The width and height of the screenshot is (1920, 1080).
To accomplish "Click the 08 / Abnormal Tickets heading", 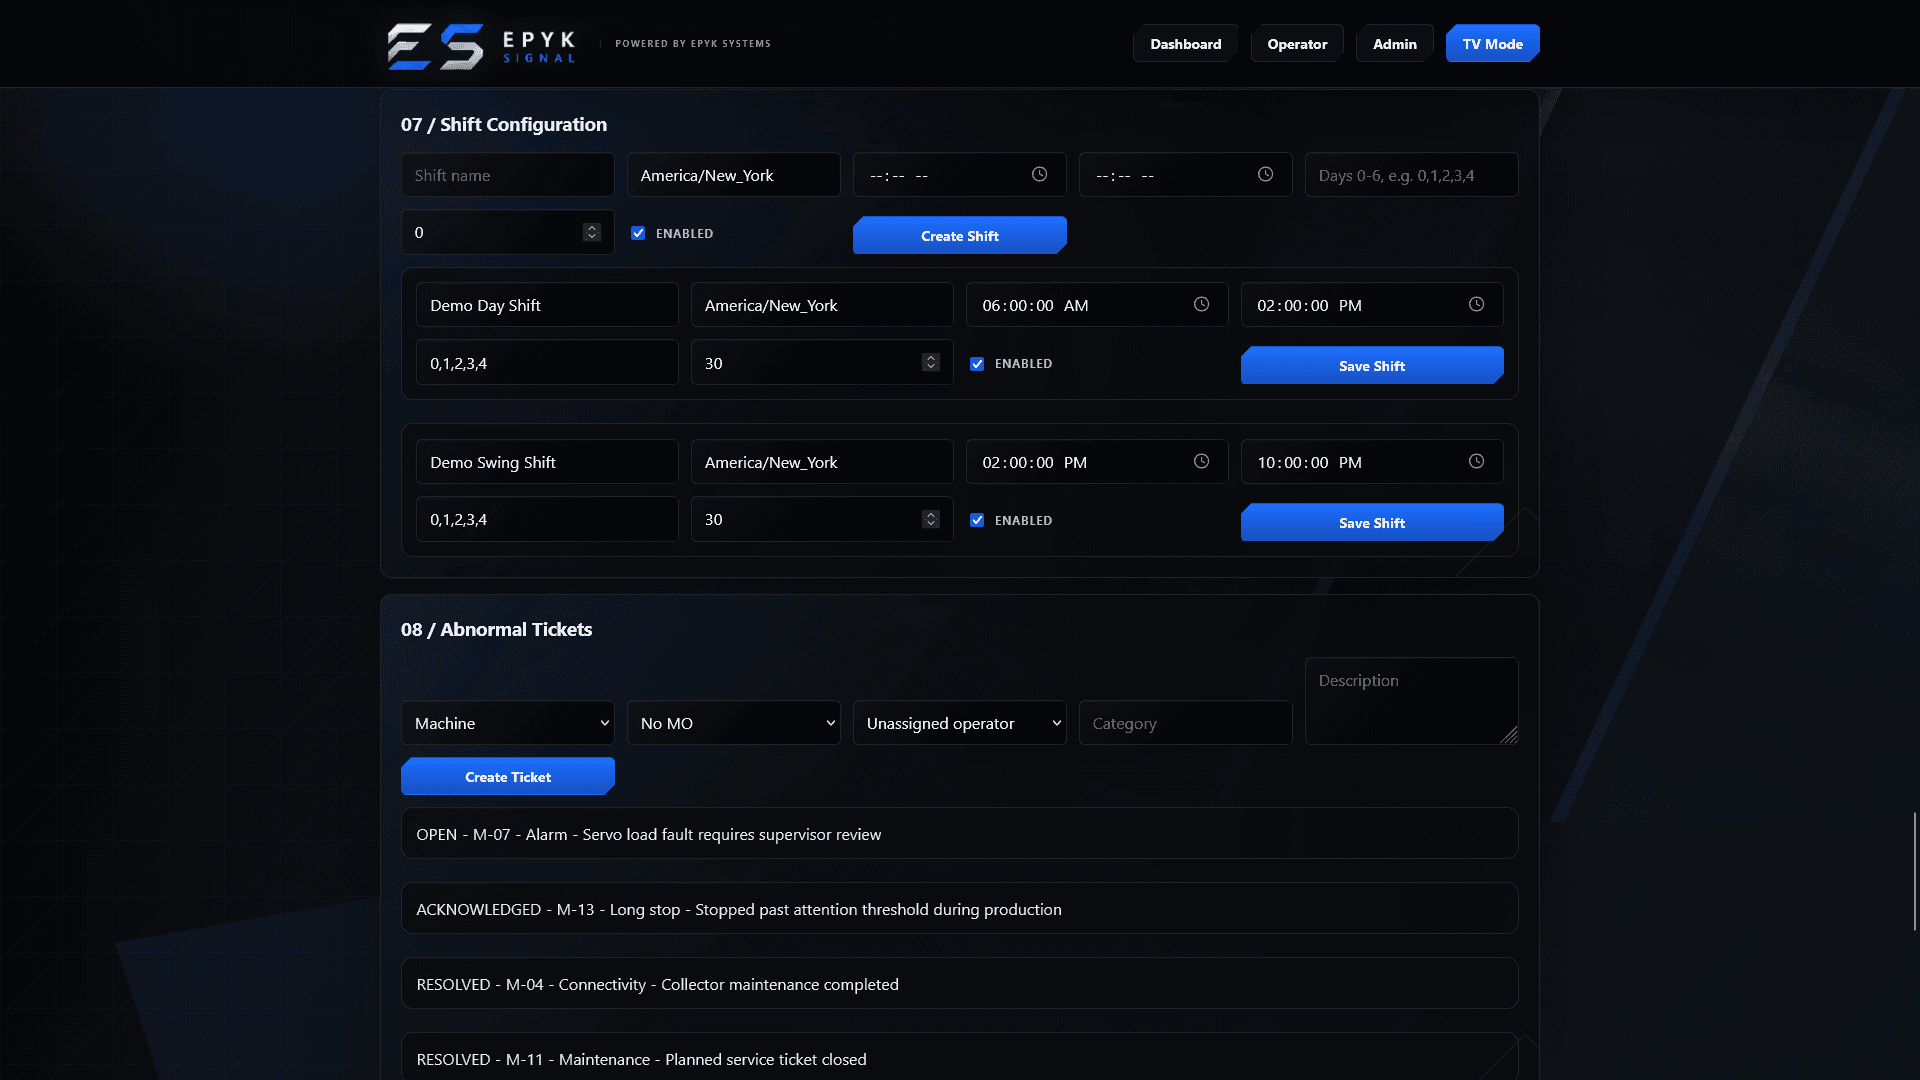I will point(496,629).
